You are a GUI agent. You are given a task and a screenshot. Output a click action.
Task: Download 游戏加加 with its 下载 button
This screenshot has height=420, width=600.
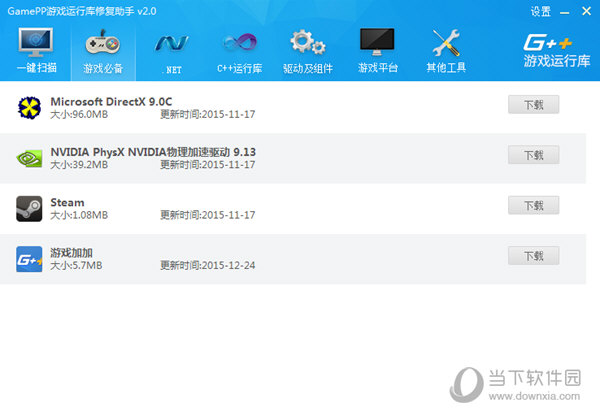[x=533, y=256]
